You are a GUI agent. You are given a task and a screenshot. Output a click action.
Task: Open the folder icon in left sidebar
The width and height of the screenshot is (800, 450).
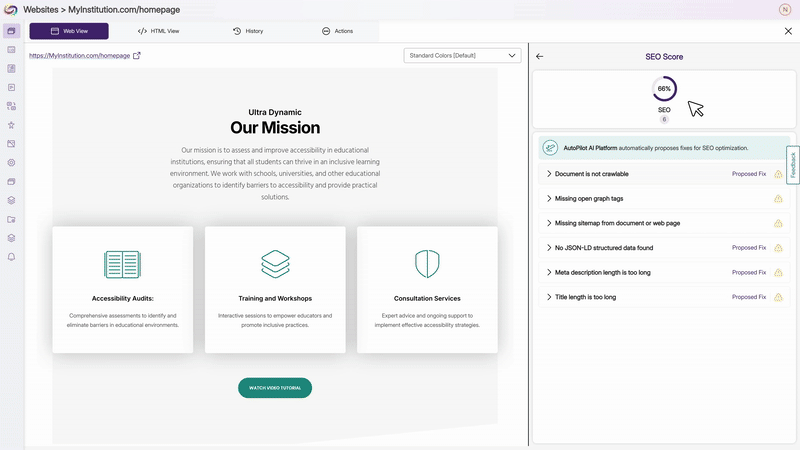click(x=11, y=219)
